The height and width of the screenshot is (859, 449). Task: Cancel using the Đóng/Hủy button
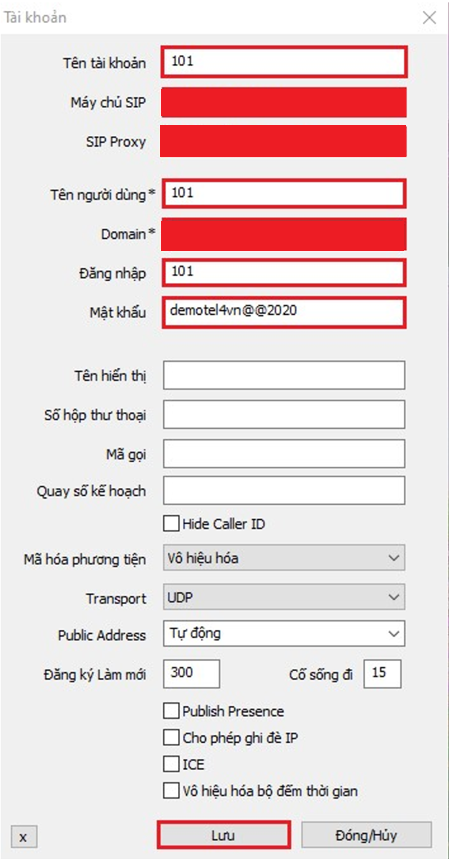click(366, 836)
